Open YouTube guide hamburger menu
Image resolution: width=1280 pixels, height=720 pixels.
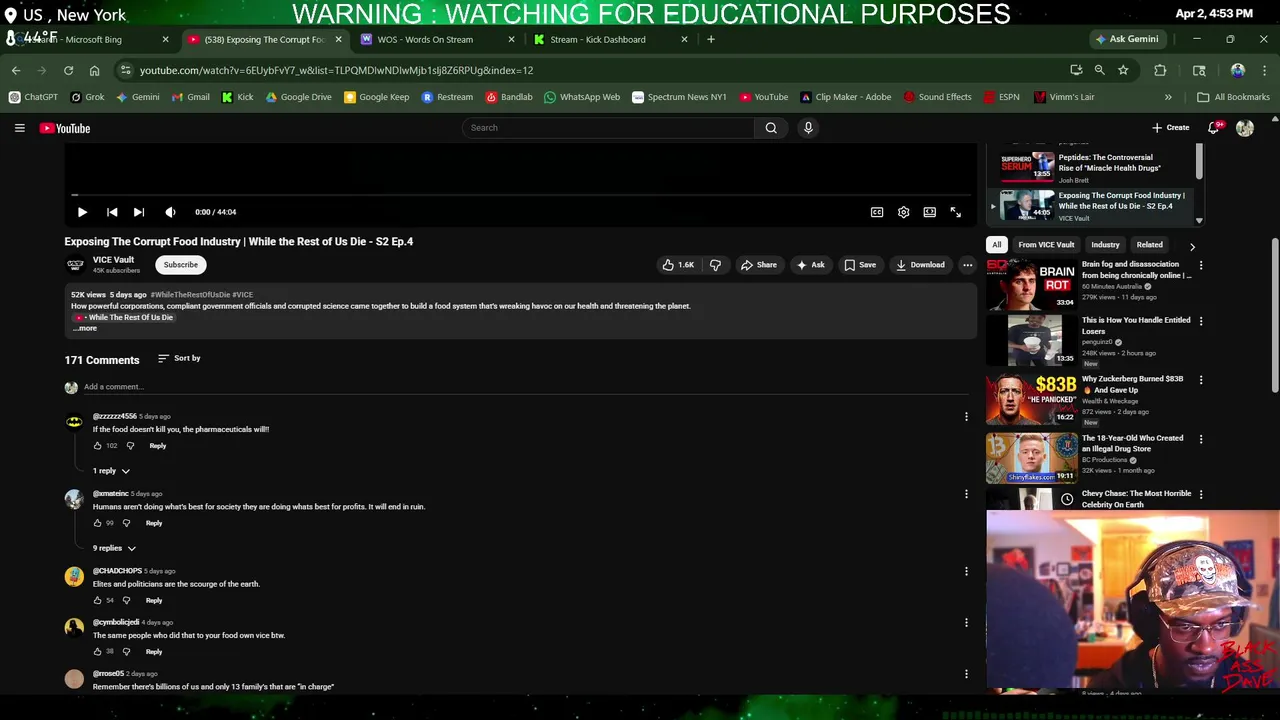(x=19, y=128)
